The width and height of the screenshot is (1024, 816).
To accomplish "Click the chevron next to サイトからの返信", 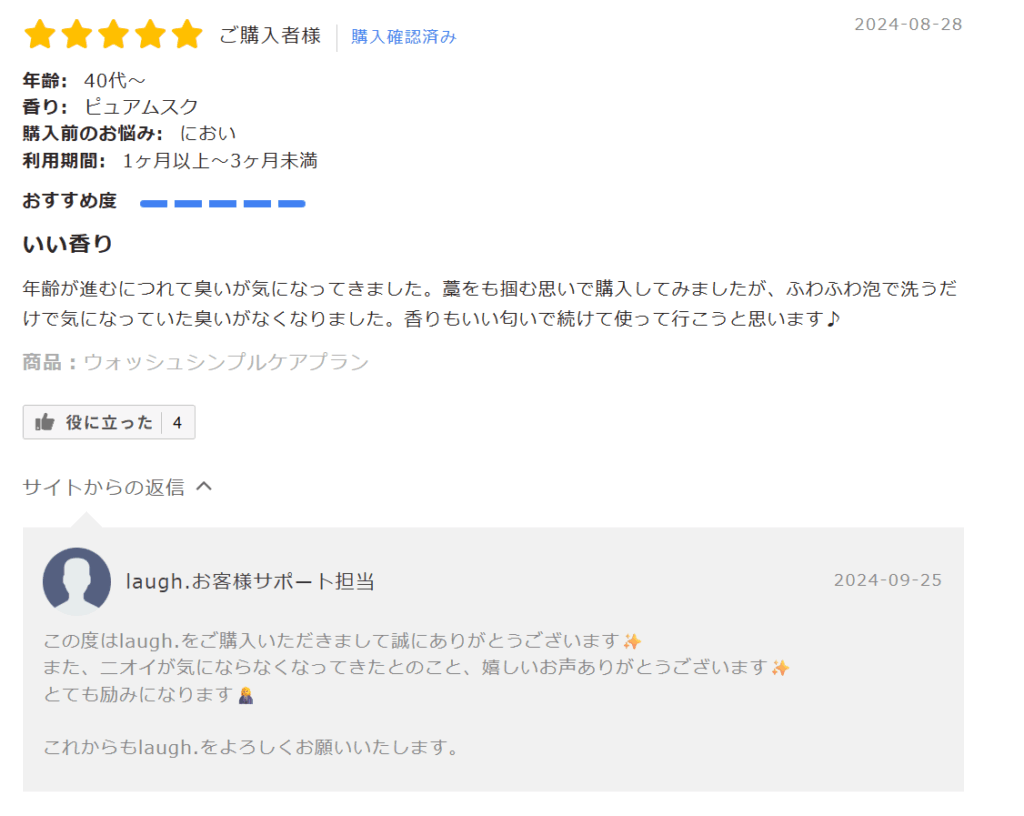I will click(204, 487).
